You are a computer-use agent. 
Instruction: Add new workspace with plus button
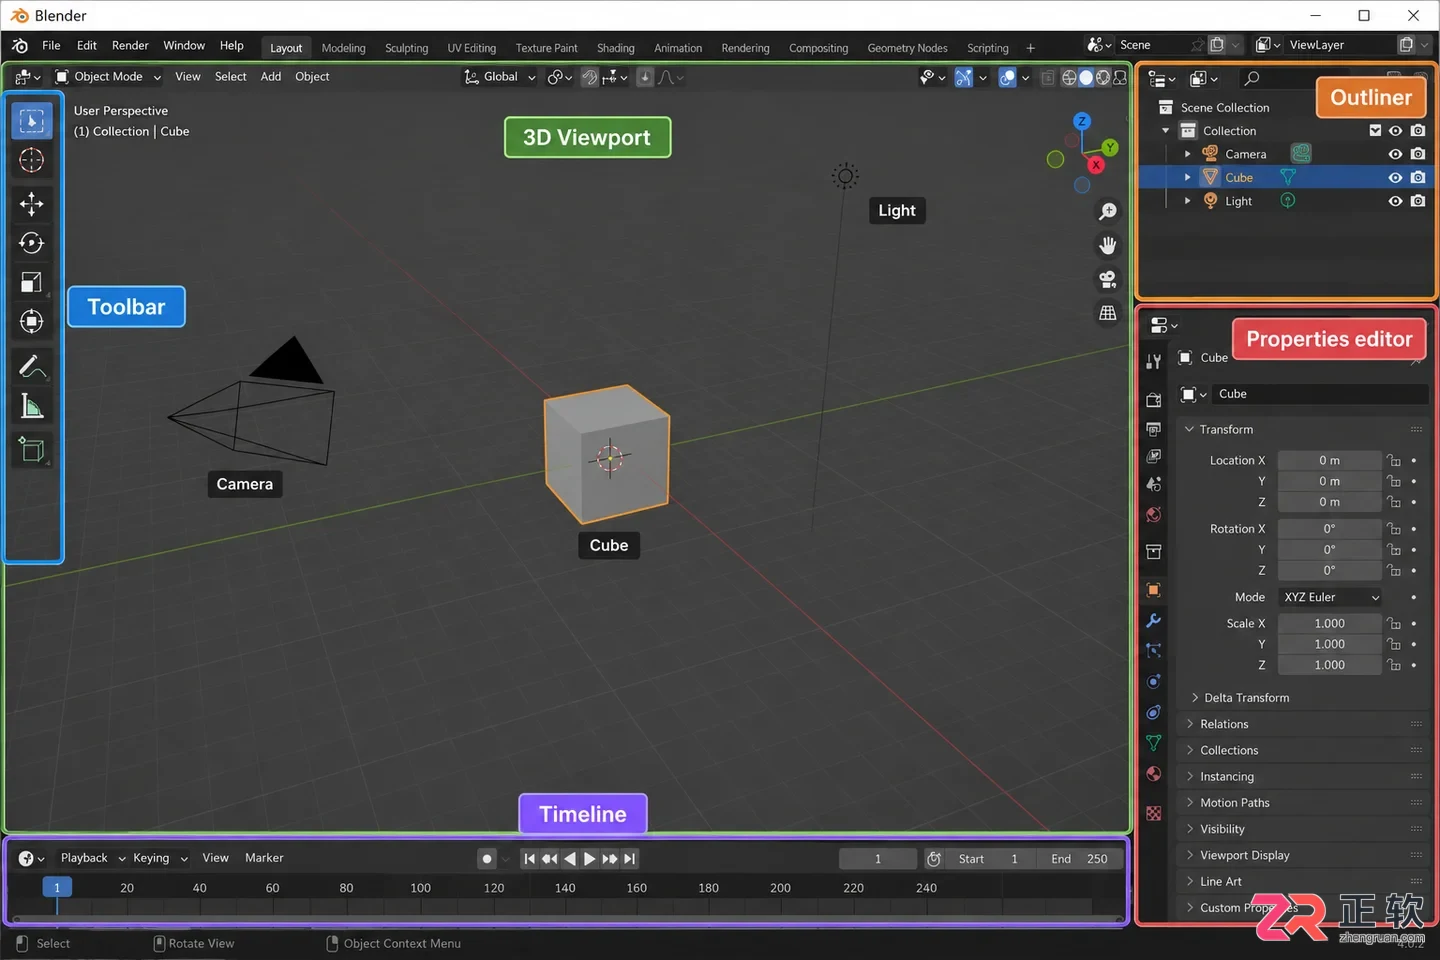pos(1030,48)
